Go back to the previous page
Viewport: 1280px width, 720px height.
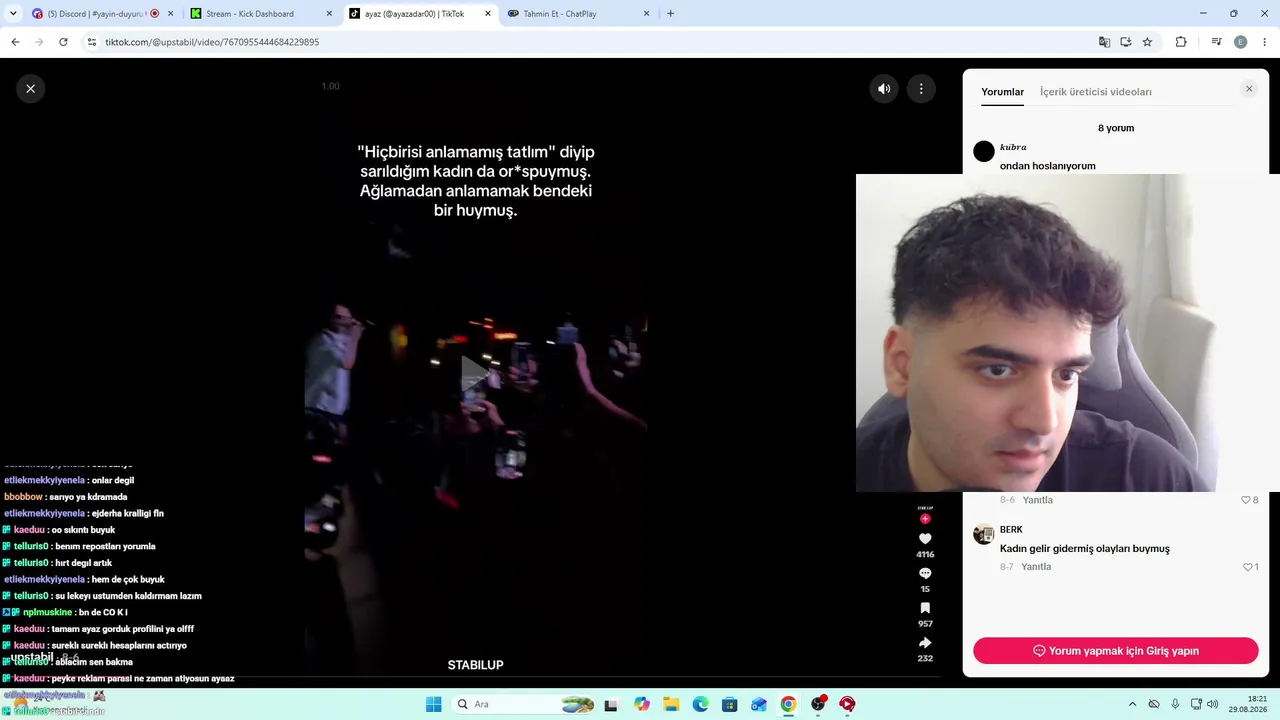point(15,42)
